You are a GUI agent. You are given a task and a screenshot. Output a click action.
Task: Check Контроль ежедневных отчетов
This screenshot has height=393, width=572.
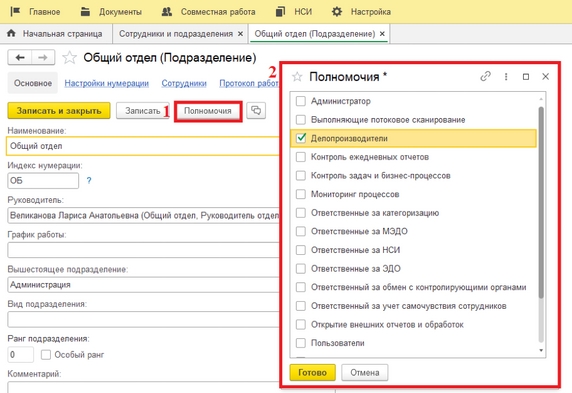coord(301,157)
